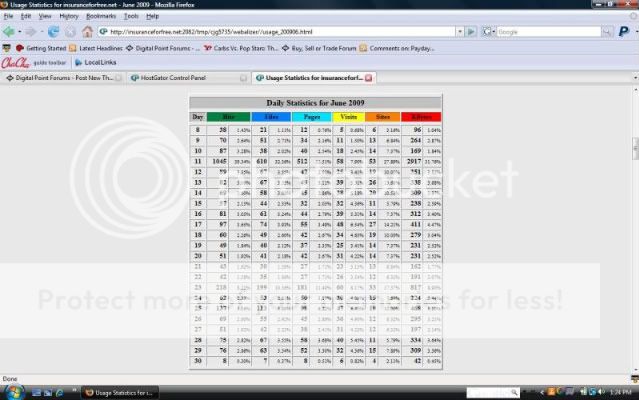
Task: Click Firefox Usage Statistics taskbar button
Action: coord(120,393)
